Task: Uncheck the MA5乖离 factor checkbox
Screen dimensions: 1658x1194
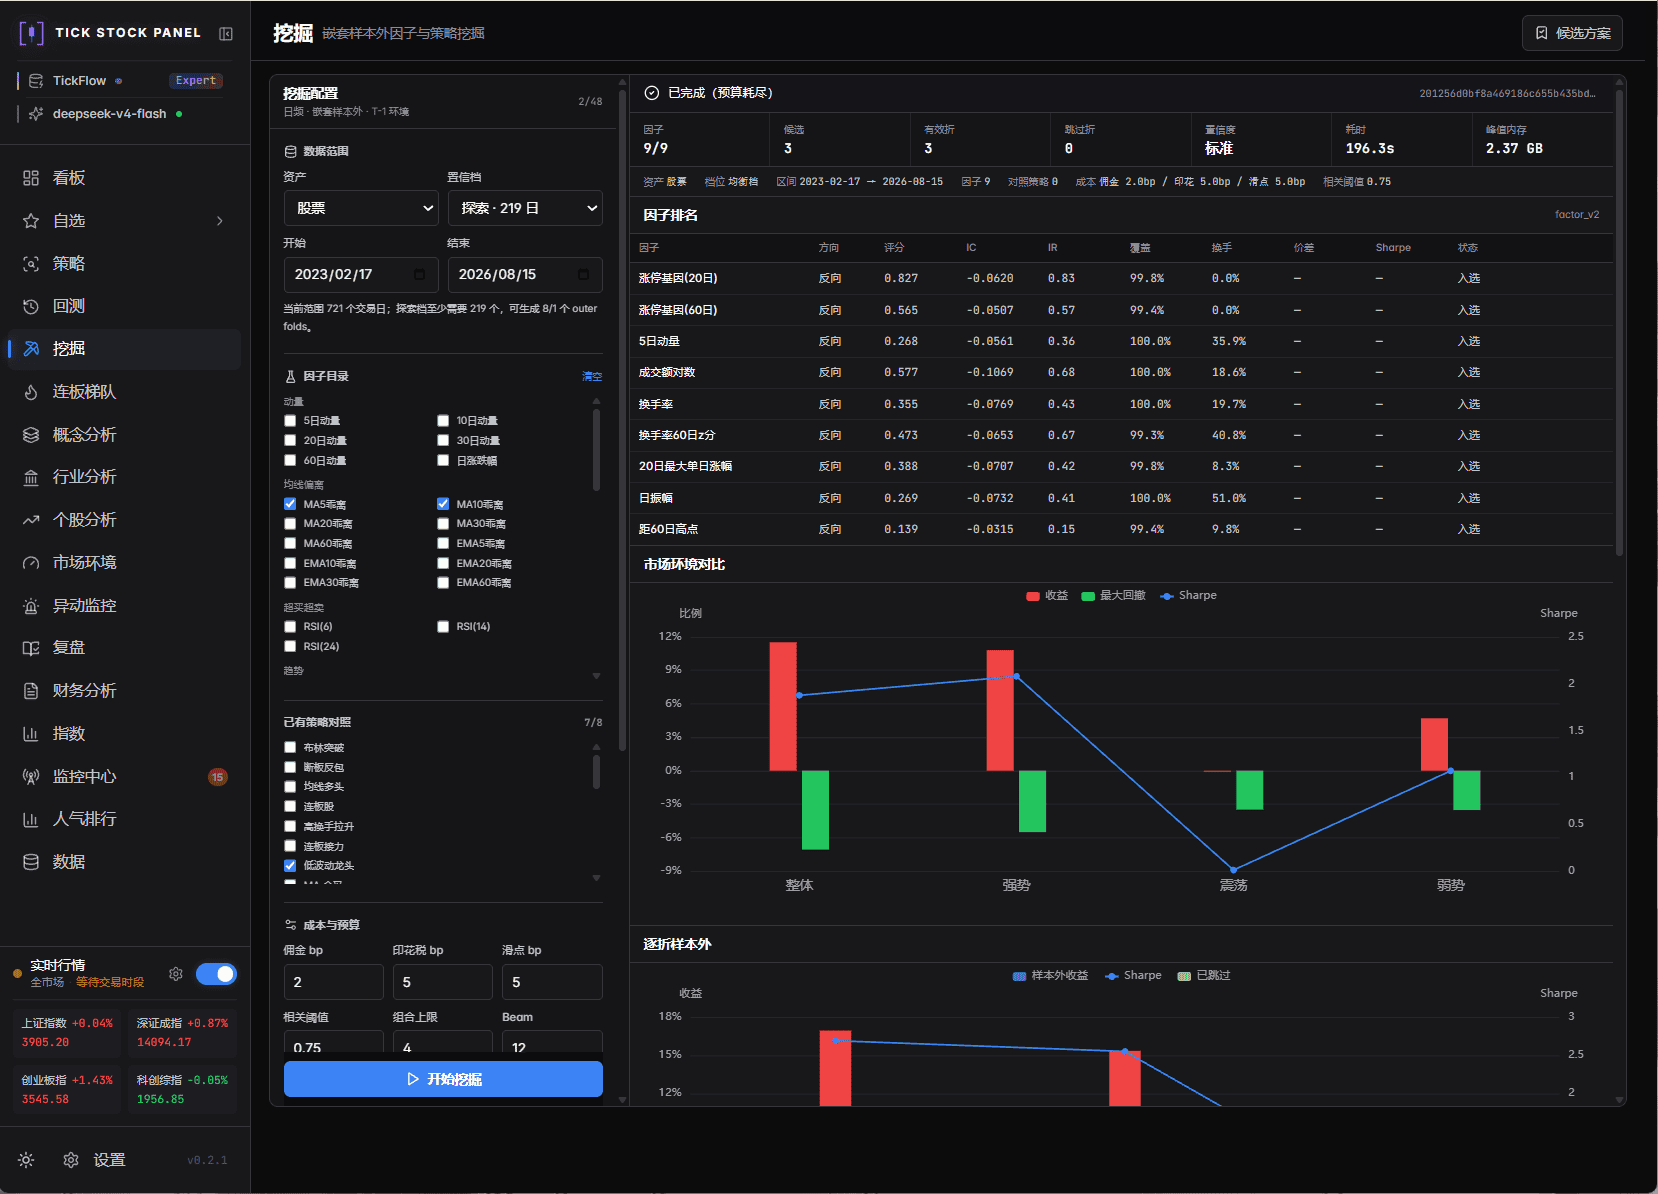Action: (290, 504)
